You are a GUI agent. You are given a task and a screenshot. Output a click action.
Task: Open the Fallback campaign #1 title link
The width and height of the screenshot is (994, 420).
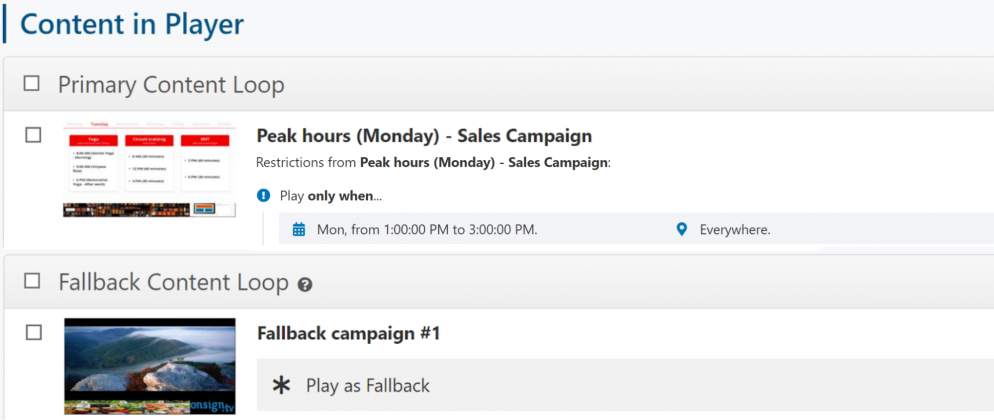349,333
